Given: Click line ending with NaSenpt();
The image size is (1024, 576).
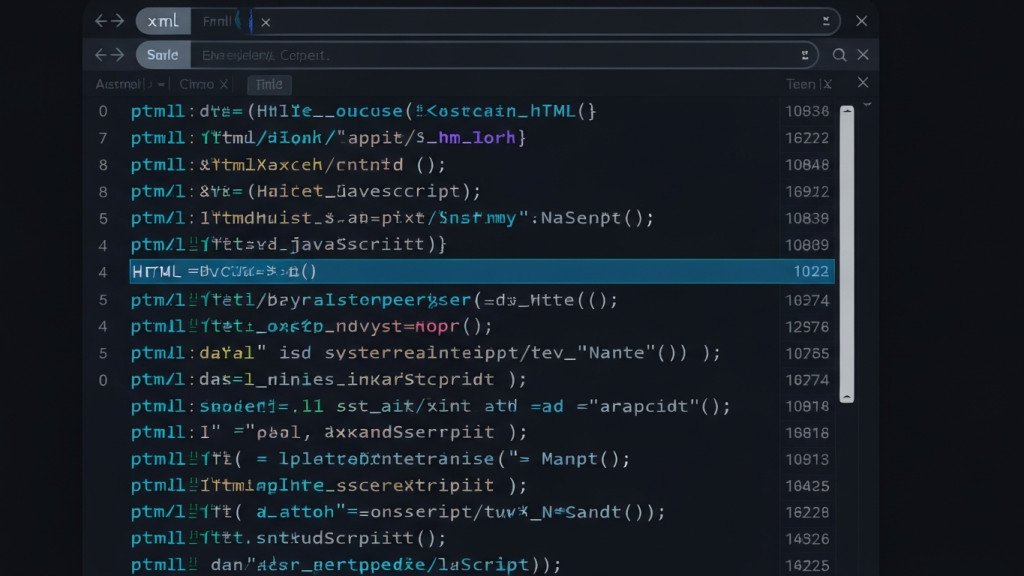Looking at the screenshot, I should (392, 217).
